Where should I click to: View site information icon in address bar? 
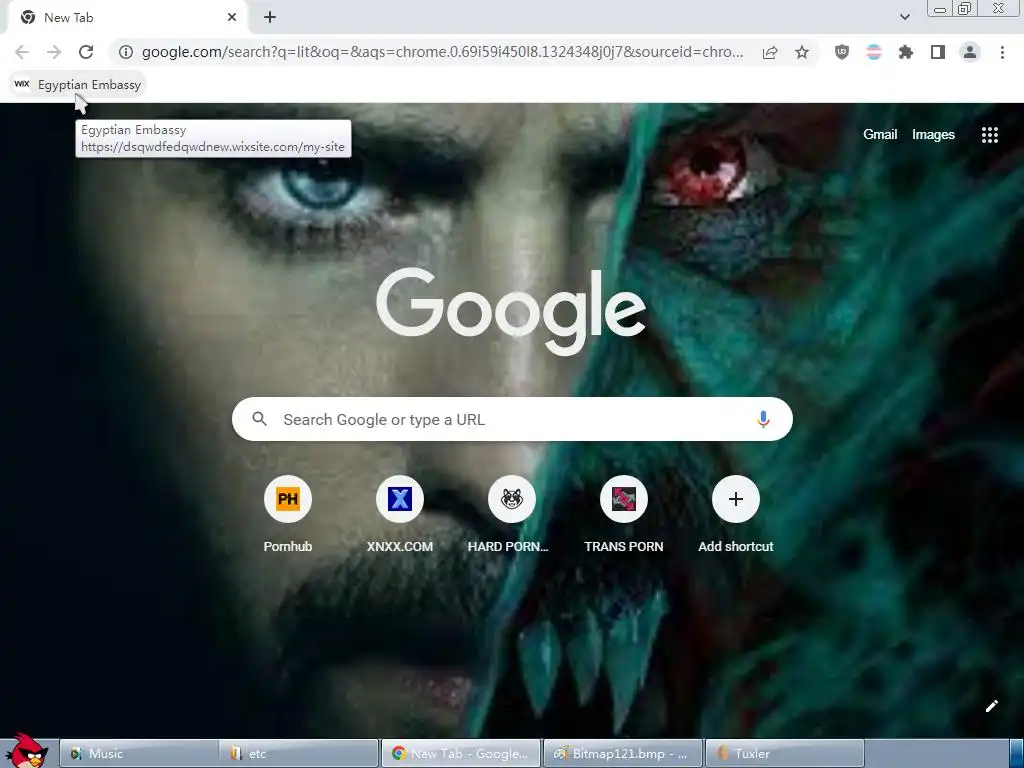(126, 52)
